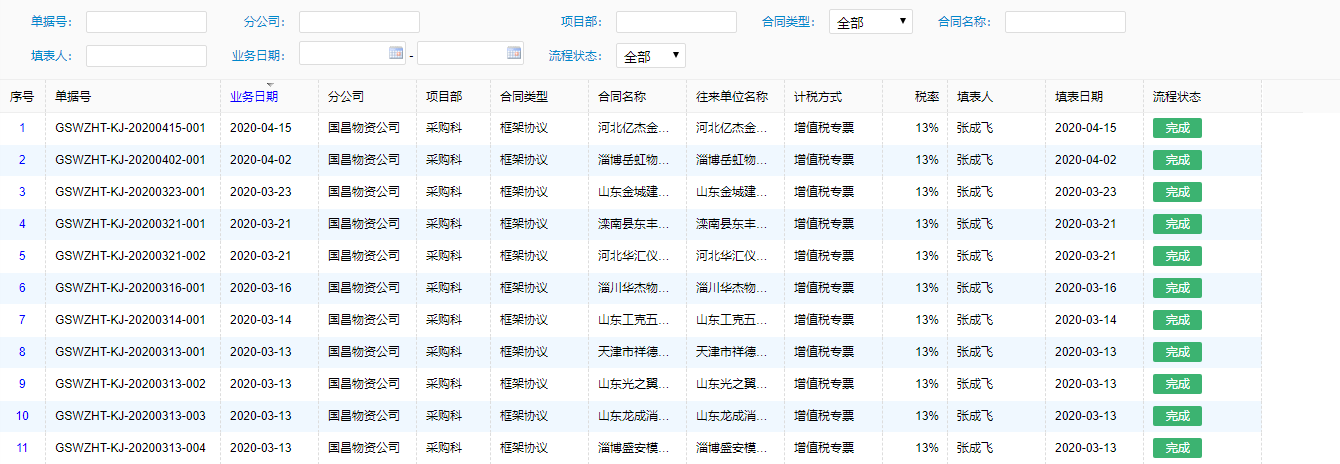
Task: Click 完成 status for GSWZHT-KJ-20200313-004
Action: (x=1177, y=448)
